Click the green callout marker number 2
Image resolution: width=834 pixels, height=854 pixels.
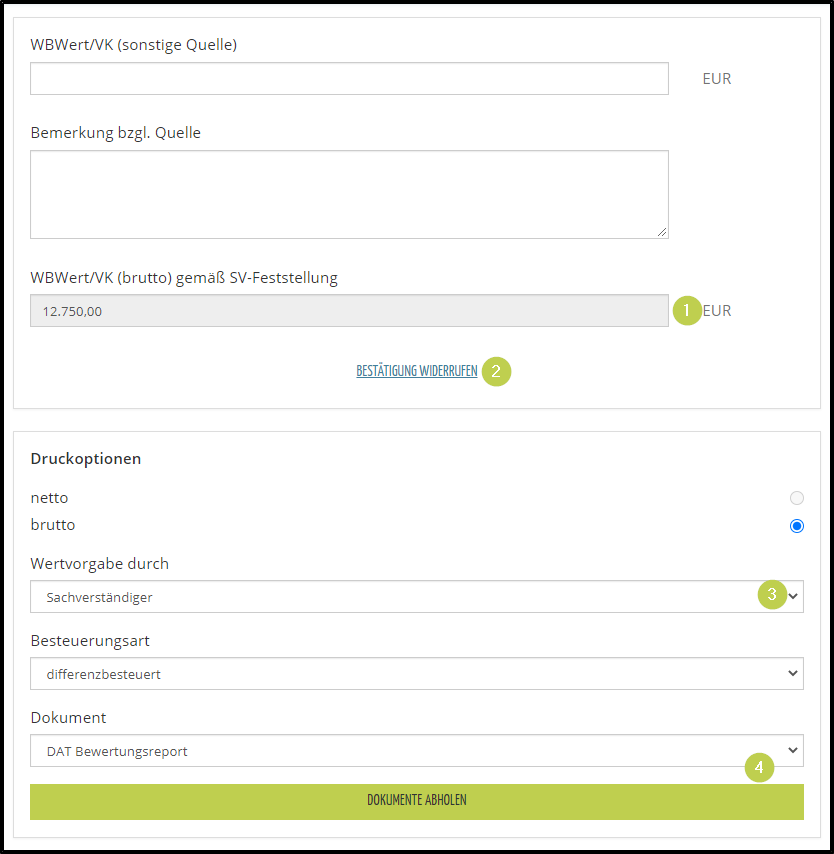click(496, 372)
